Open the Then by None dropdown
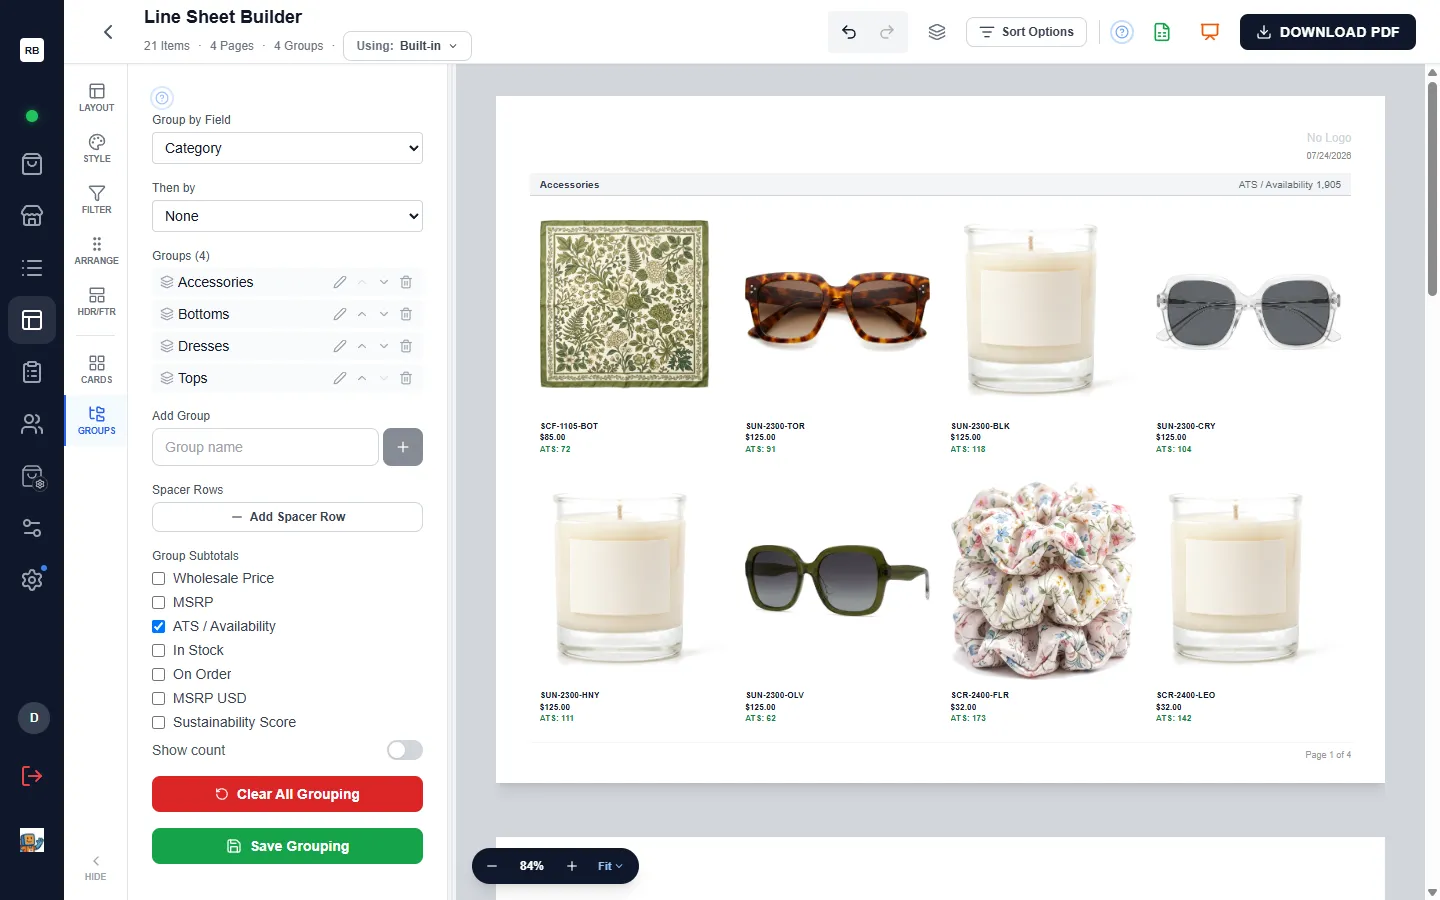This screenshot has width=1440, height=900. pyautogui.click(x=287, y=216)
